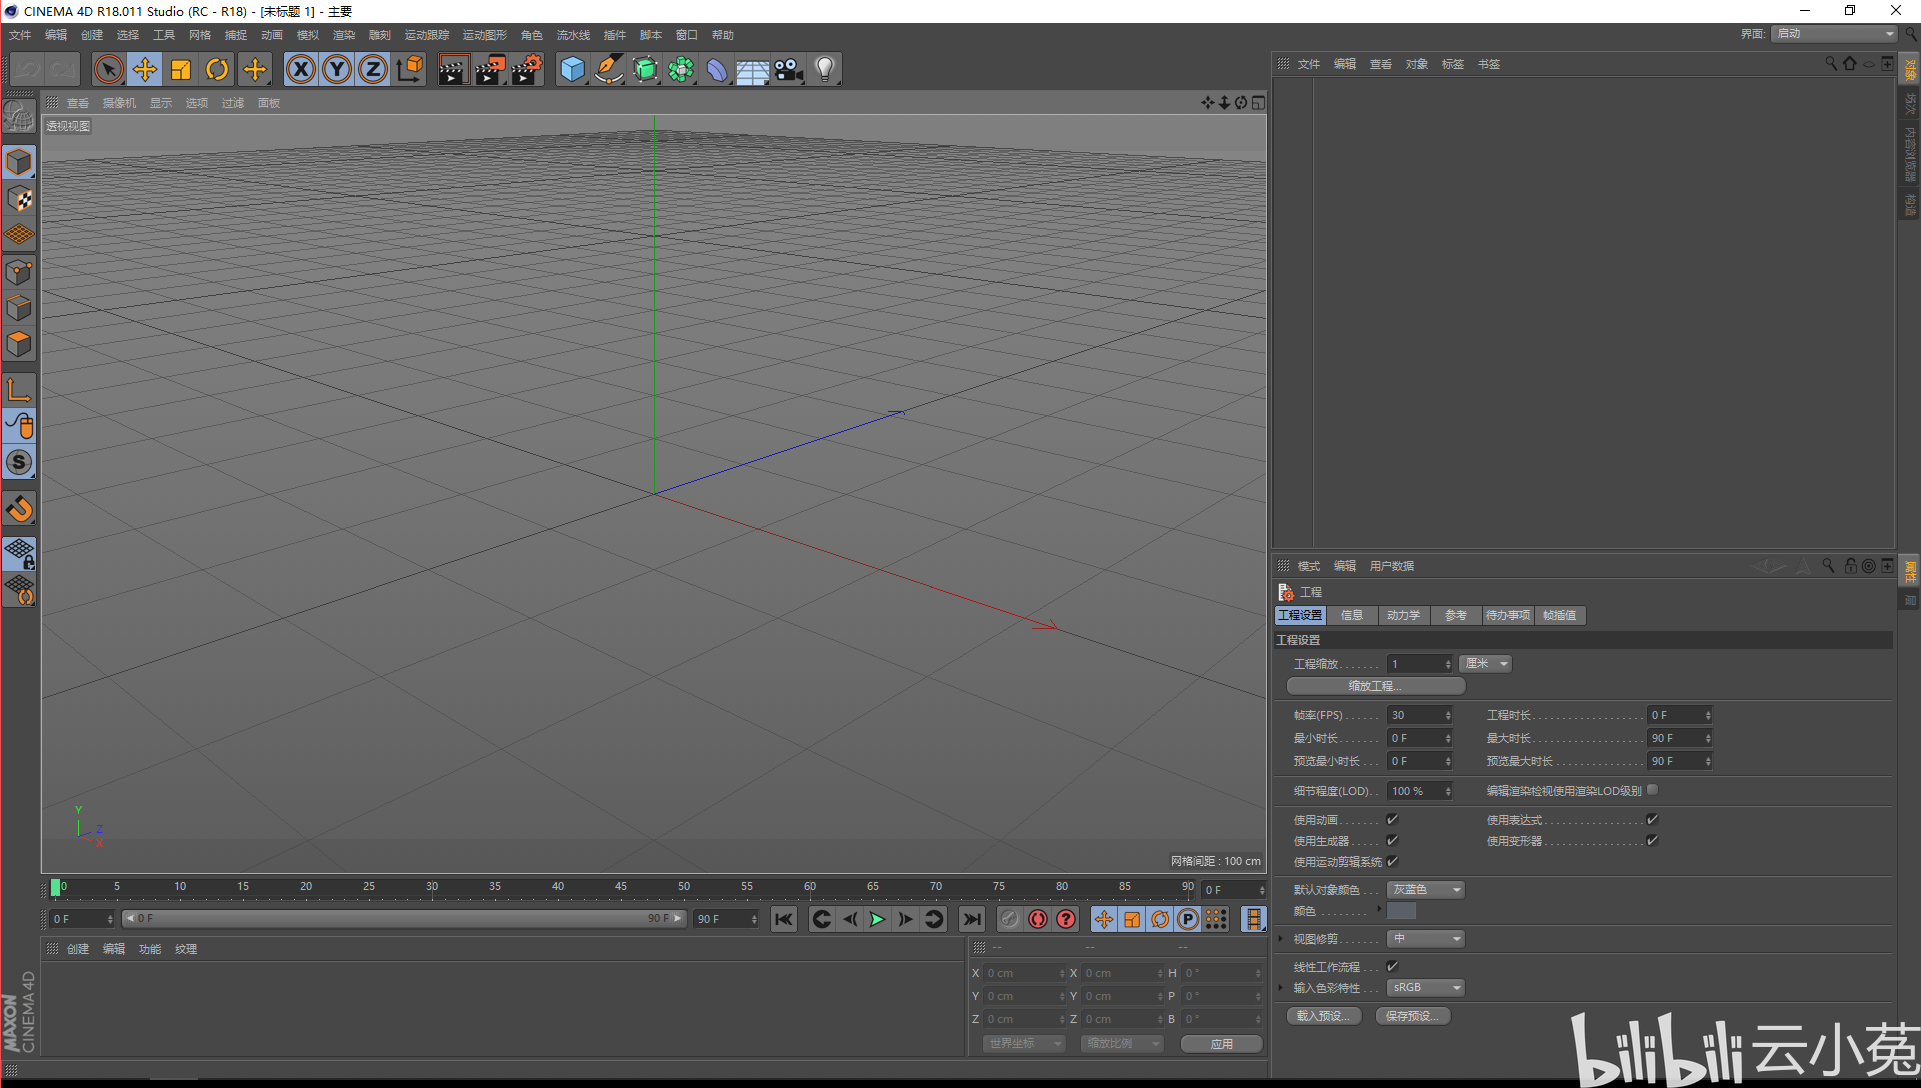Image resolution: width=1921 pixels, height=1088 pixels.
Task: Add a Subdivision Surface generator
Action: 645,69
